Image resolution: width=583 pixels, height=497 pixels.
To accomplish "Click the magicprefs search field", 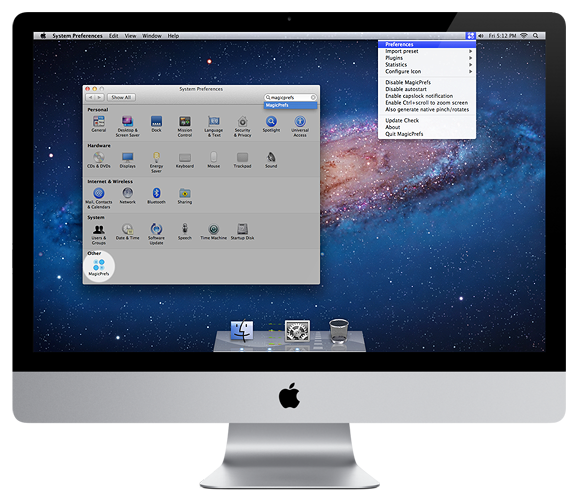I will coord(291,97).
